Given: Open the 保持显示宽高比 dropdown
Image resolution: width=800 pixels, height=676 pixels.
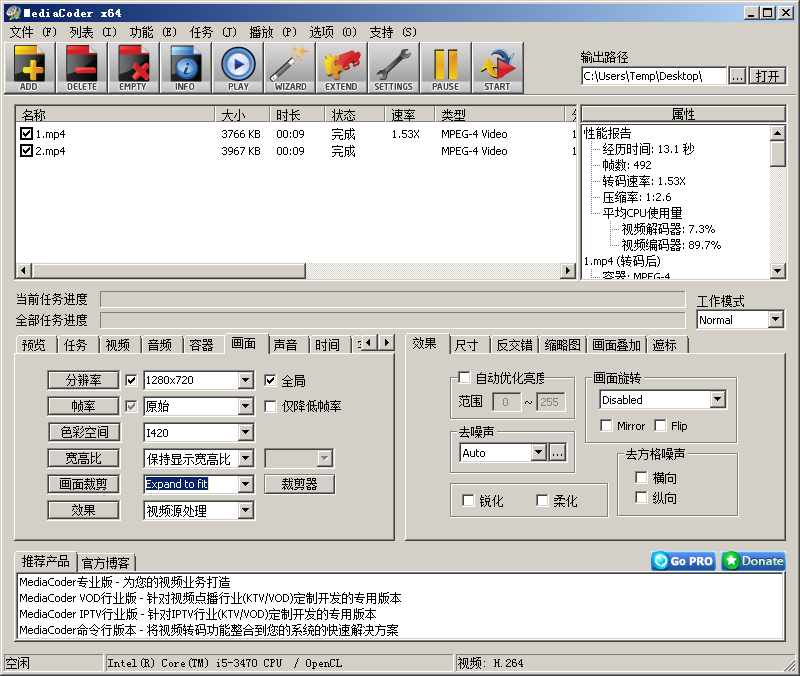Looking at the screenshot, I should [x=246, y=458].
